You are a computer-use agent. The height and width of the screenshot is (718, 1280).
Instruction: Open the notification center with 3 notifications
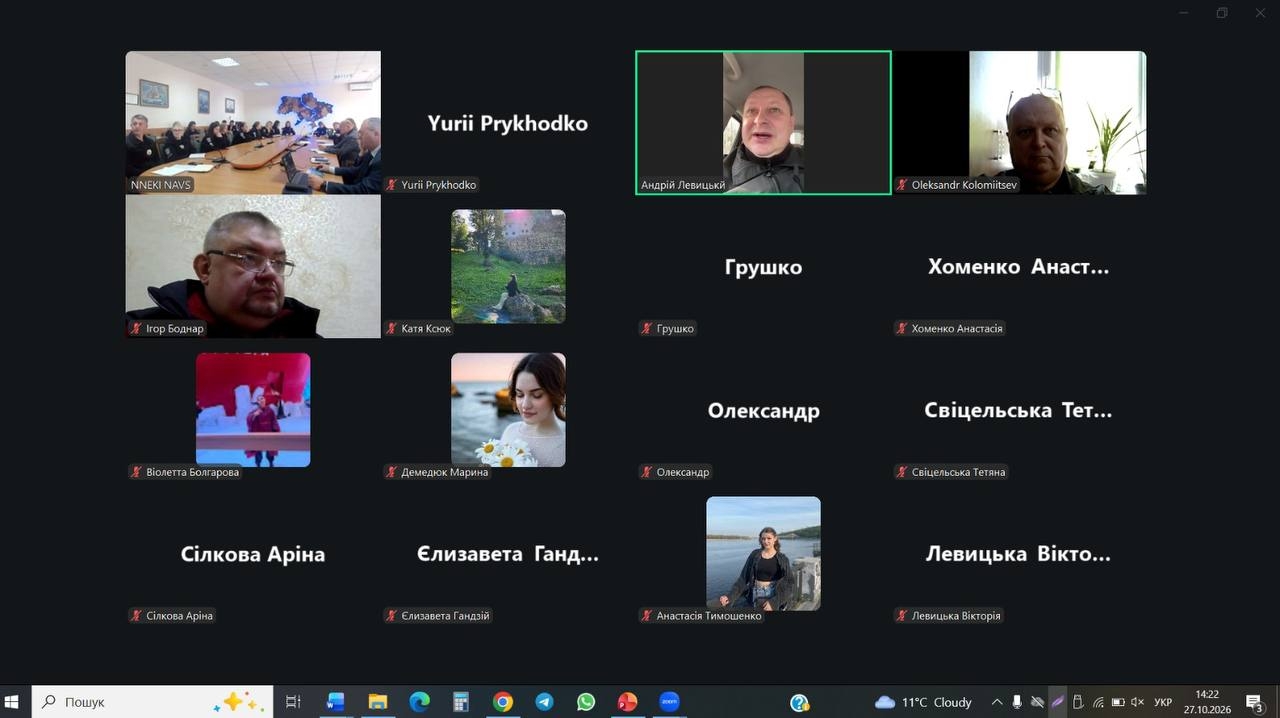1255,703
